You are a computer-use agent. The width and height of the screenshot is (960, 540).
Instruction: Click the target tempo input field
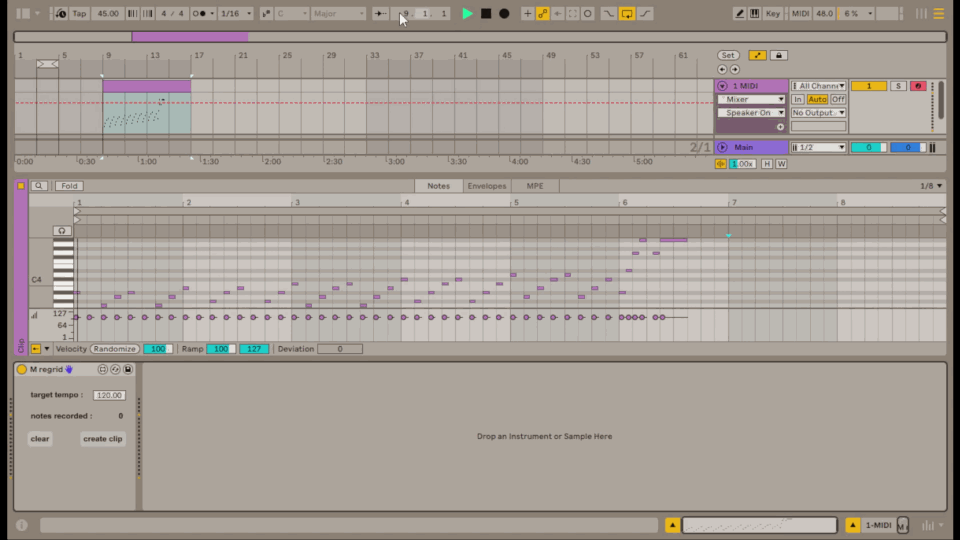(109, 395)
